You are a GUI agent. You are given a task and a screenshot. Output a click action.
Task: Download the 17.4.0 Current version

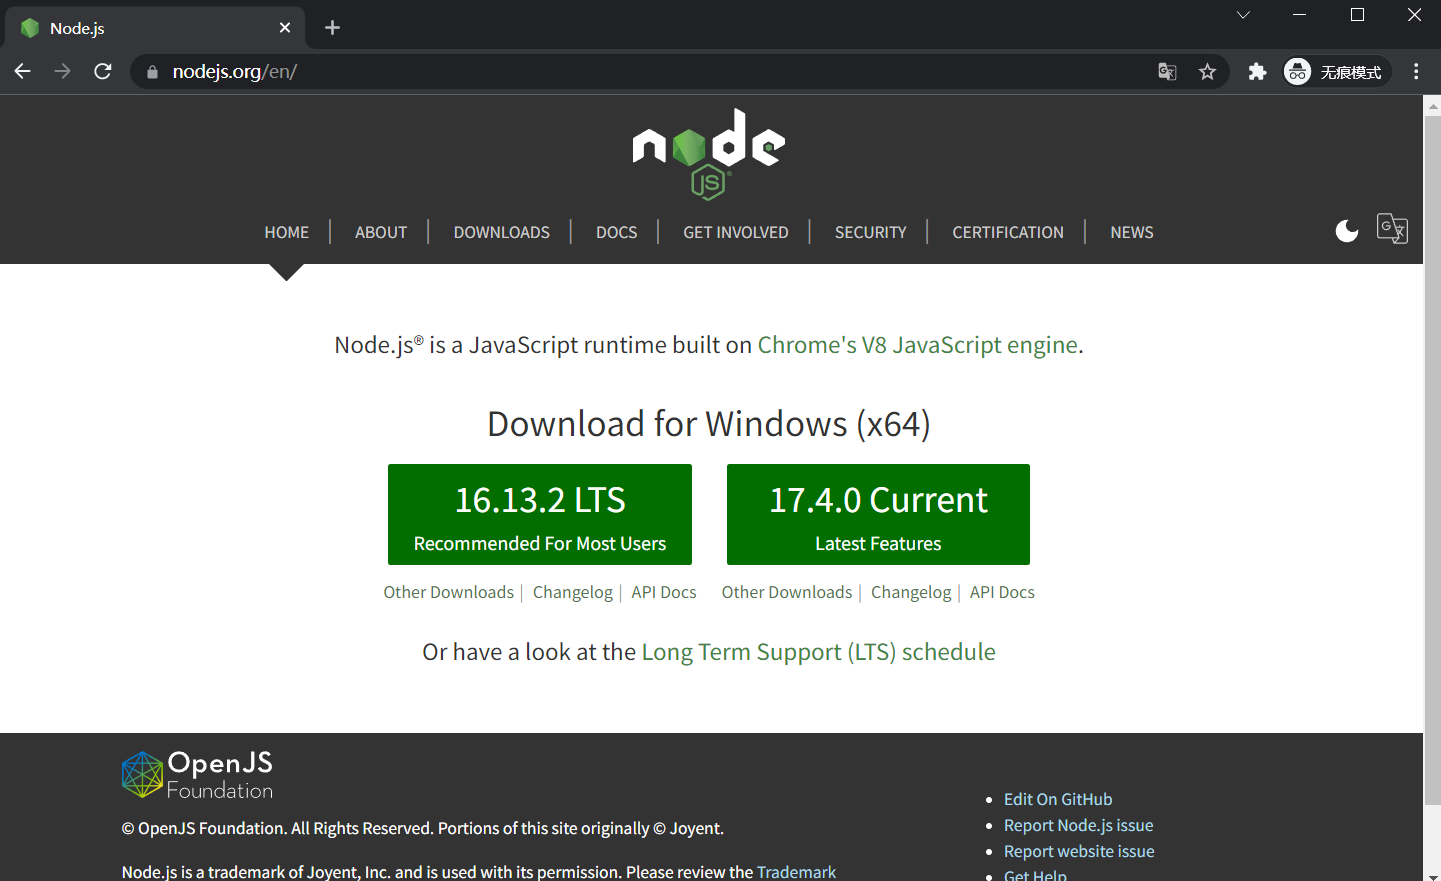[878, 514]
